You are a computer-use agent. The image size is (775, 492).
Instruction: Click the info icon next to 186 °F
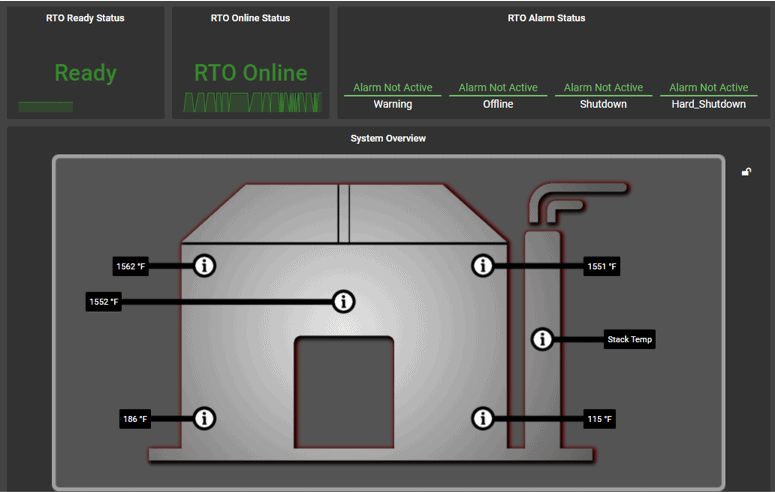pos(204,419)
